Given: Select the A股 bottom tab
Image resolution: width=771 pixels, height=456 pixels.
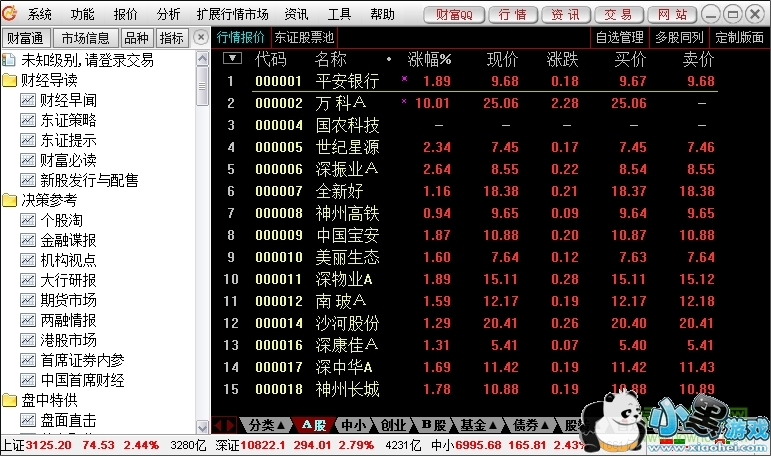Looking at the screenshot, I should [x=314, y=425].
